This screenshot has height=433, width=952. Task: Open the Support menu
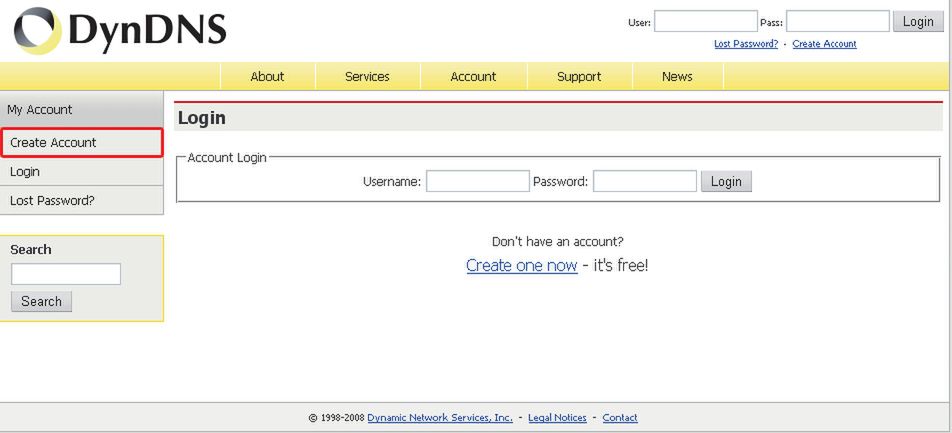pos(579,77)
